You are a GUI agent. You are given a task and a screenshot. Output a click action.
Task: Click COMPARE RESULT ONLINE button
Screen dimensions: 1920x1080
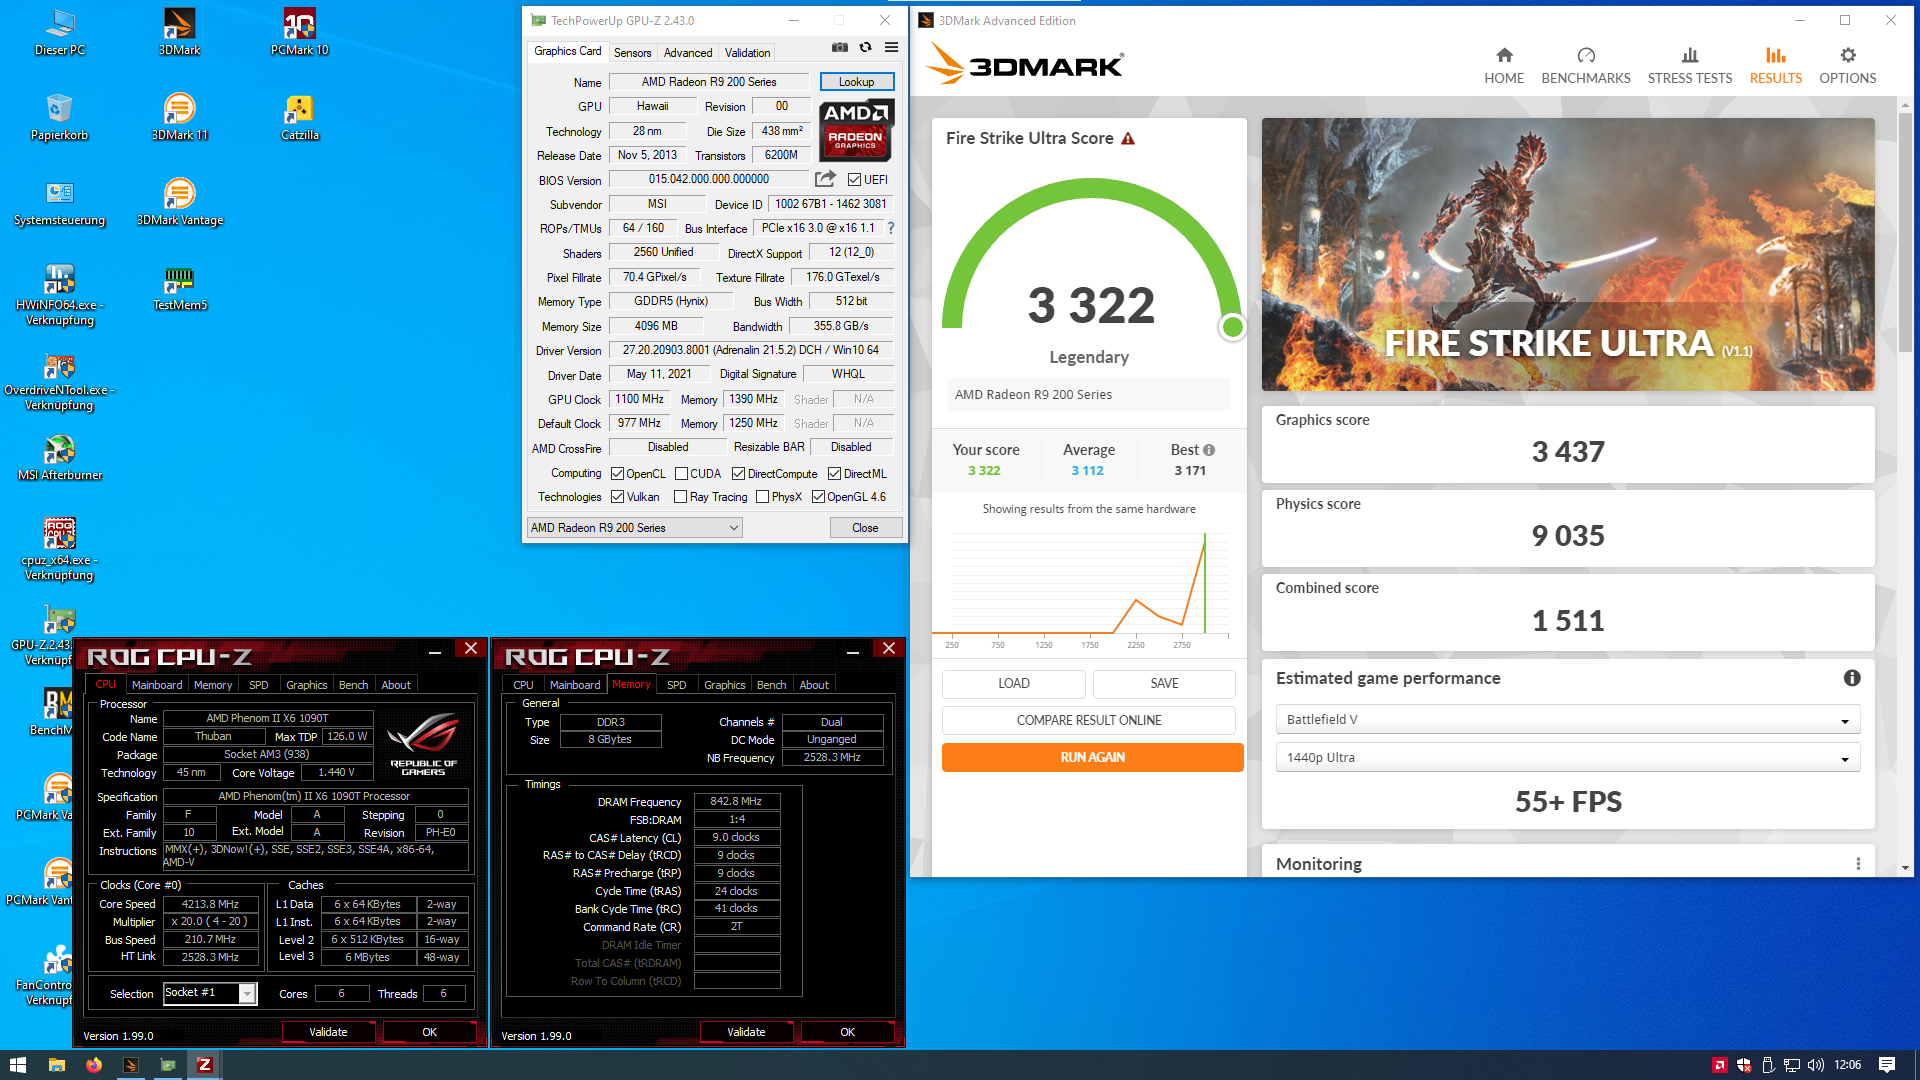[1088, 720]
